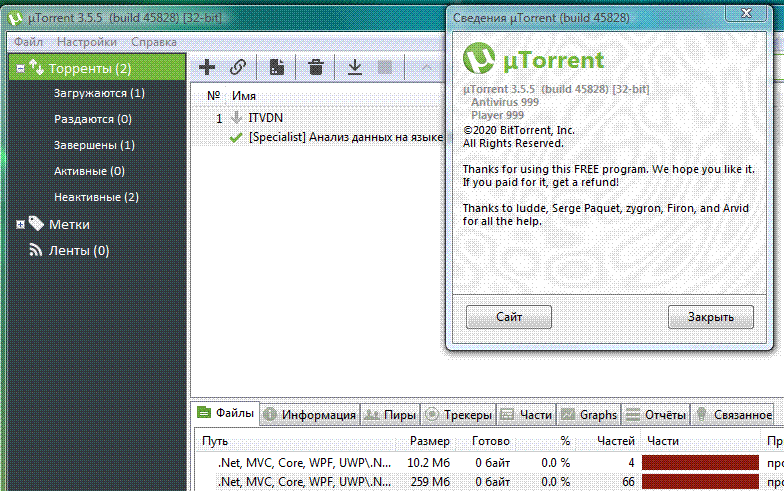Select Неактивные (2) category
The height and width of the screenshot is (491, 784).
pyautogui.click(x=96, y=197)
